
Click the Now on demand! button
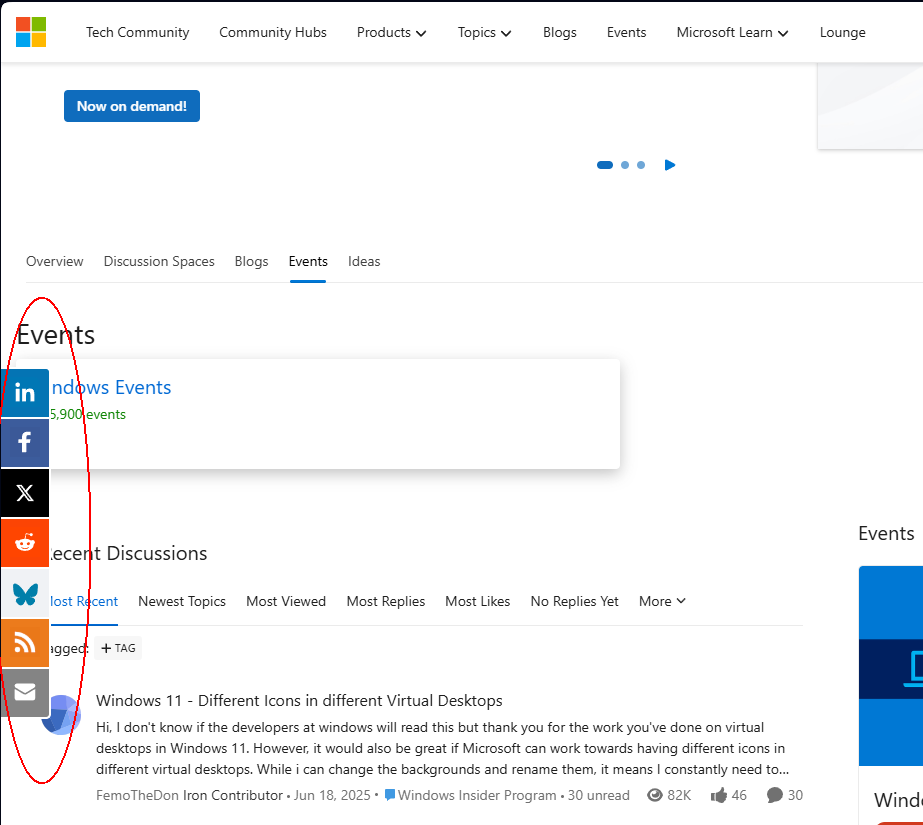132,106
